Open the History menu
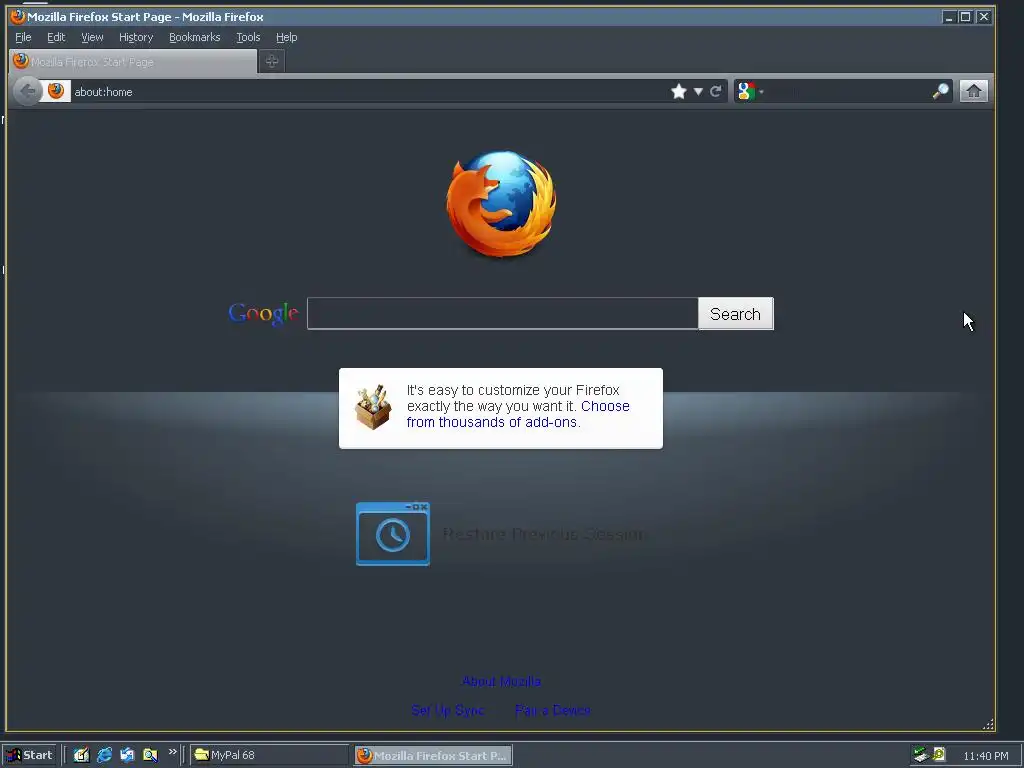The height and width of the screenshot is (768, 1024). tap(136, 37)
